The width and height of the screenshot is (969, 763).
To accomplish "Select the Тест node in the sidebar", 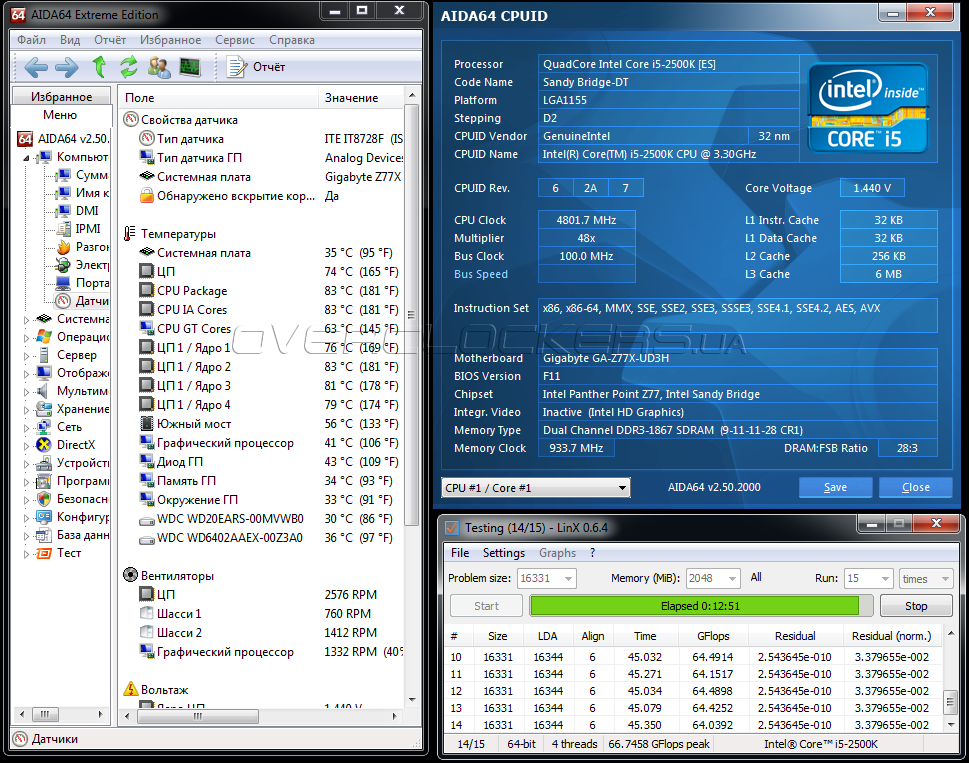I will pyautogui.click(x=69, y=553).
